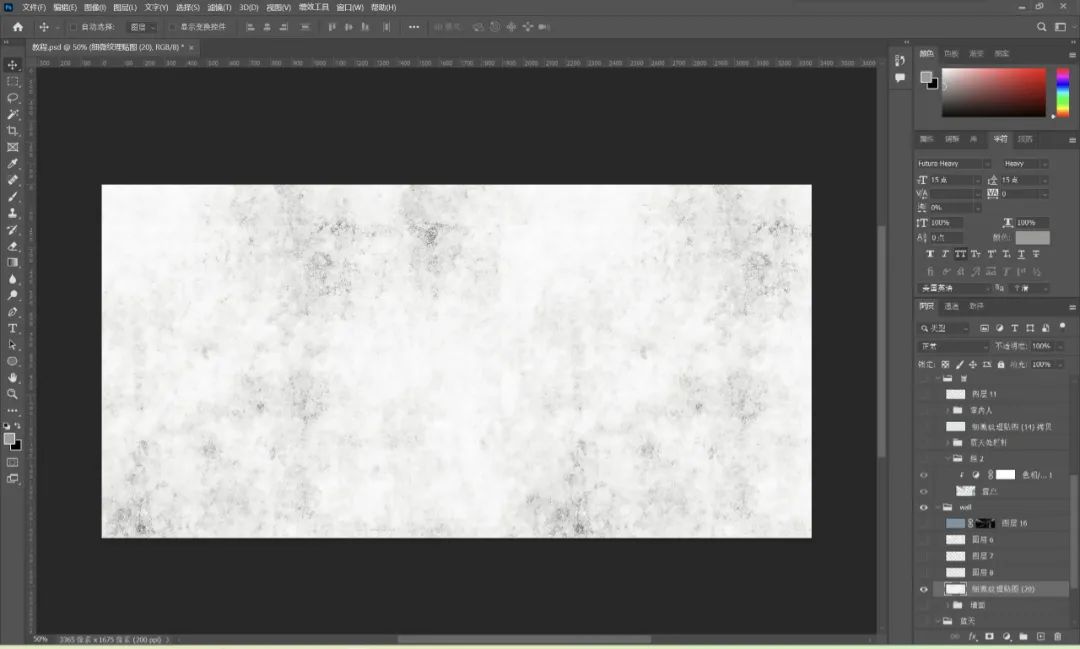The image size is (1080, 649).
Task: Click the more options ellipsis button
Action: [413, 27]
